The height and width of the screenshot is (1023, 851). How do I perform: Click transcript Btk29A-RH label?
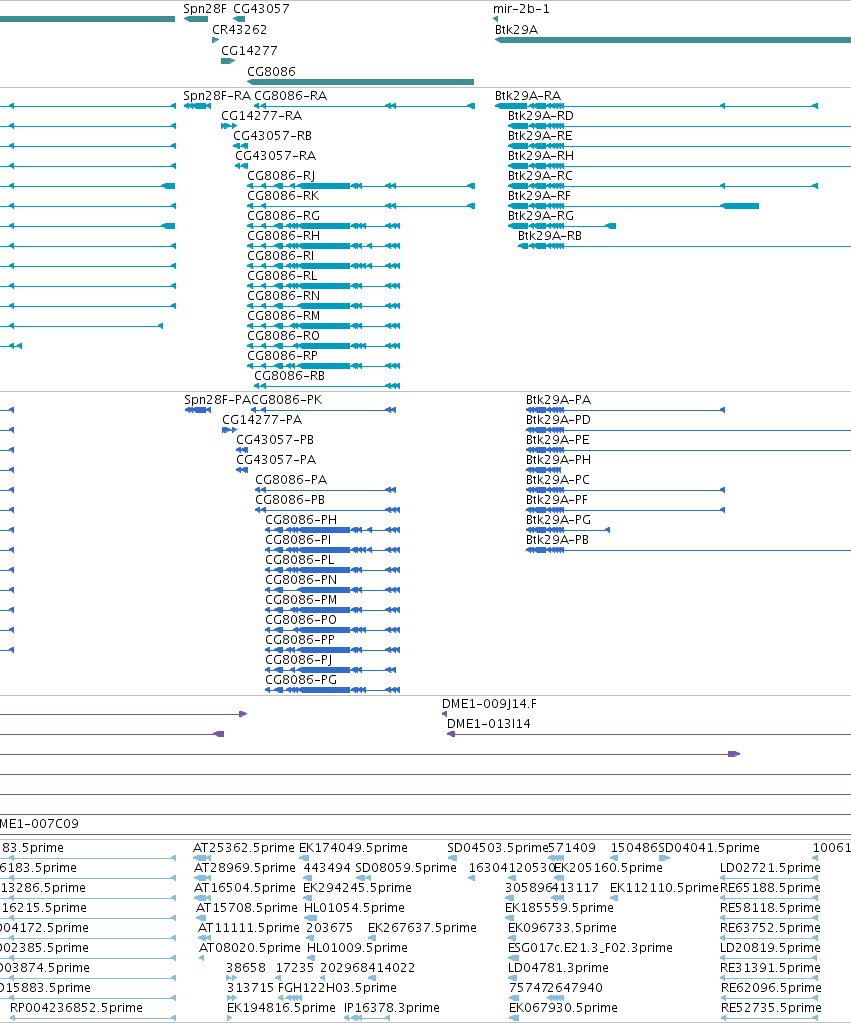[x=541, y=155]
